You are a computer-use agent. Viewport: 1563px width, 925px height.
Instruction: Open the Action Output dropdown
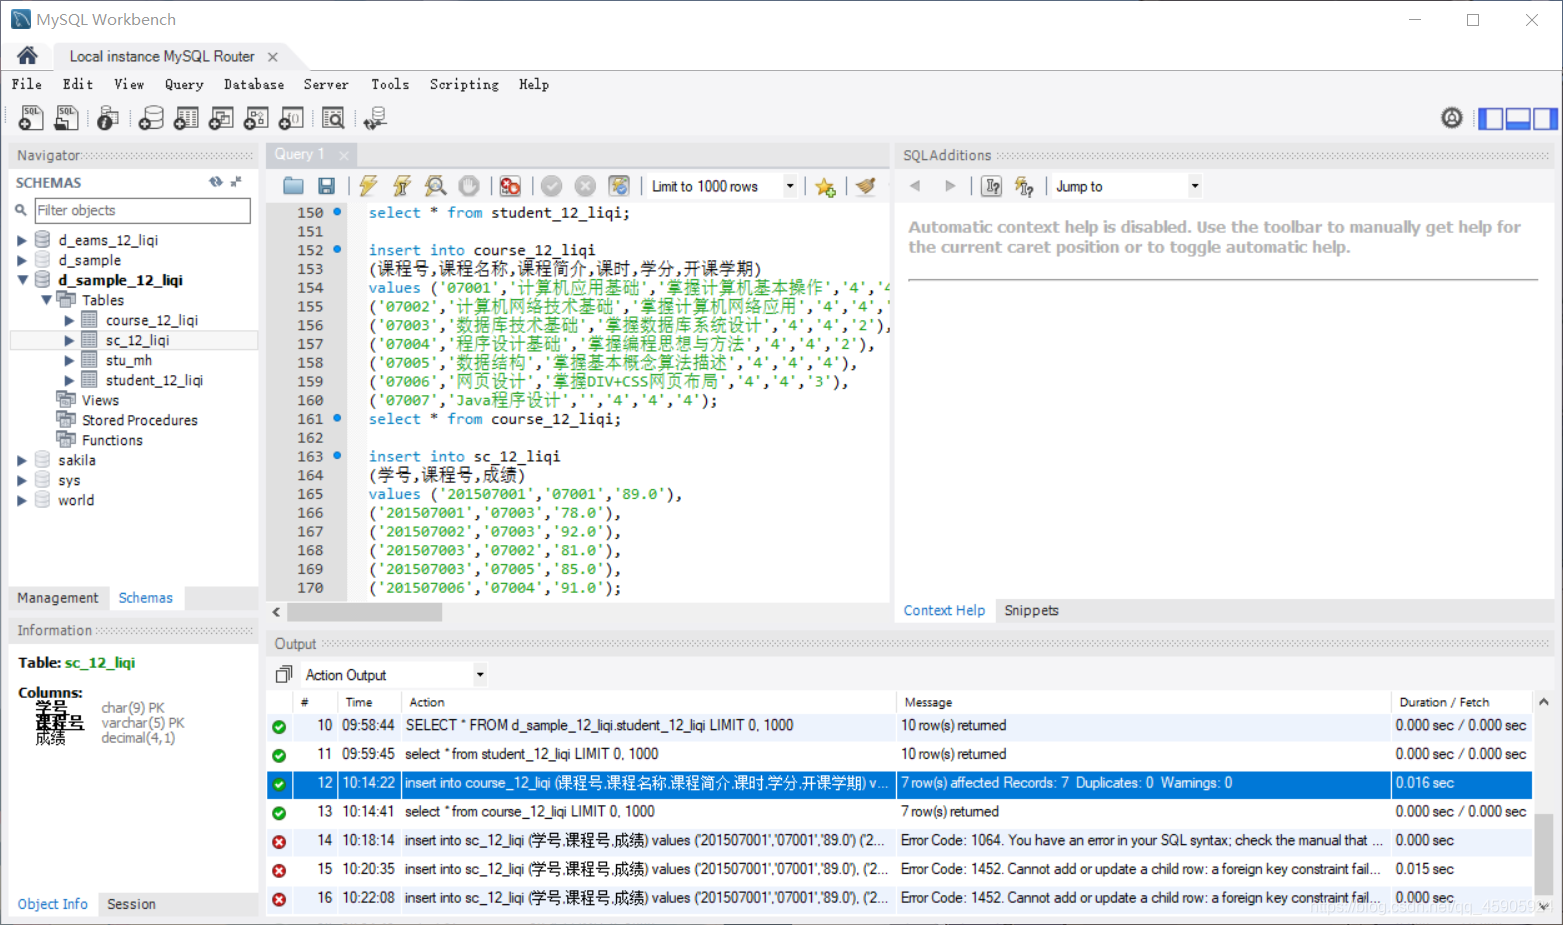click(x=480, y=675)
